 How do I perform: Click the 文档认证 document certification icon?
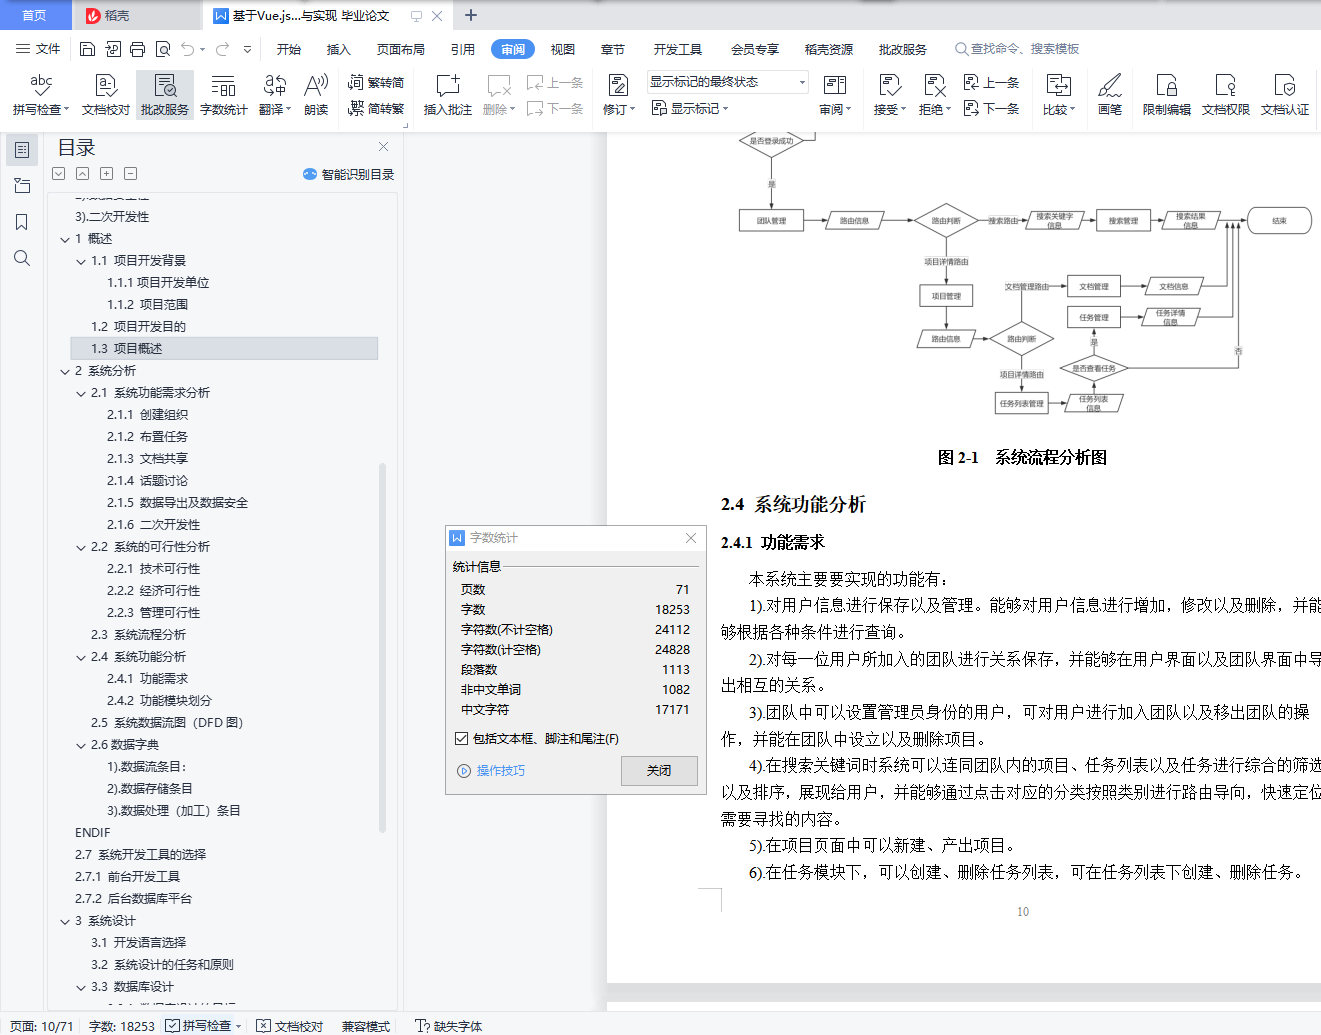coord(1285,86)
